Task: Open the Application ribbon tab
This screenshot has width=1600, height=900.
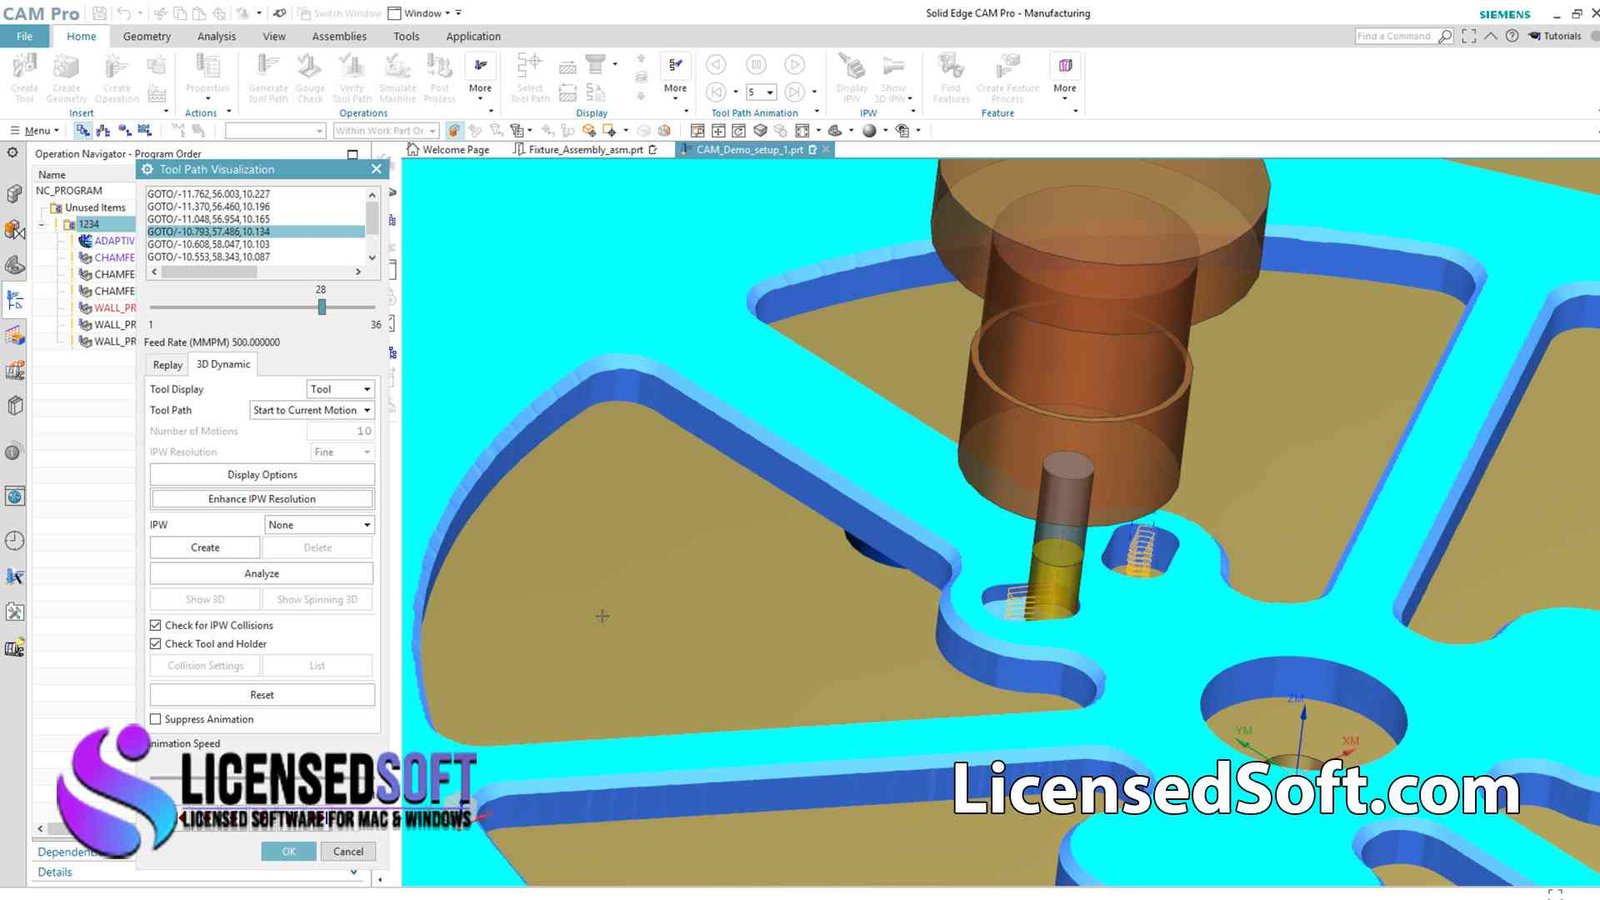Action: (x=473, y=36)
